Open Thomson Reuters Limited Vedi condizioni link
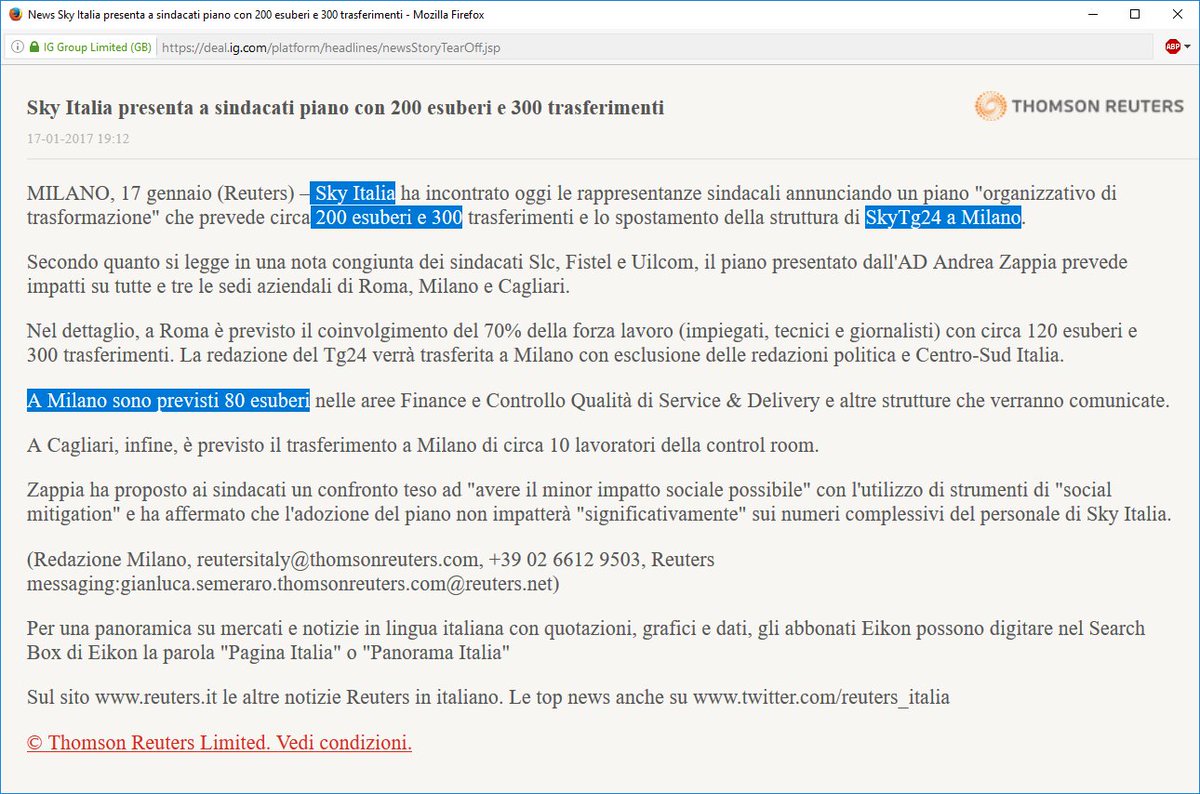This screenshot has width=1200, height=794. [219, 743]
